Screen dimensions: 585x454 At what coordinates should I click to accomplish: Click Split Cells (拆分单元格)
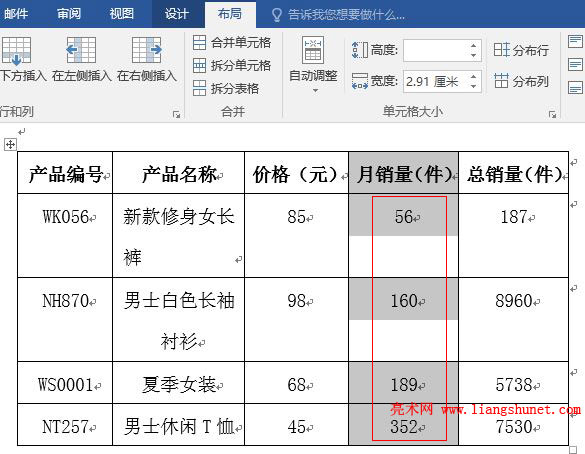232,66
